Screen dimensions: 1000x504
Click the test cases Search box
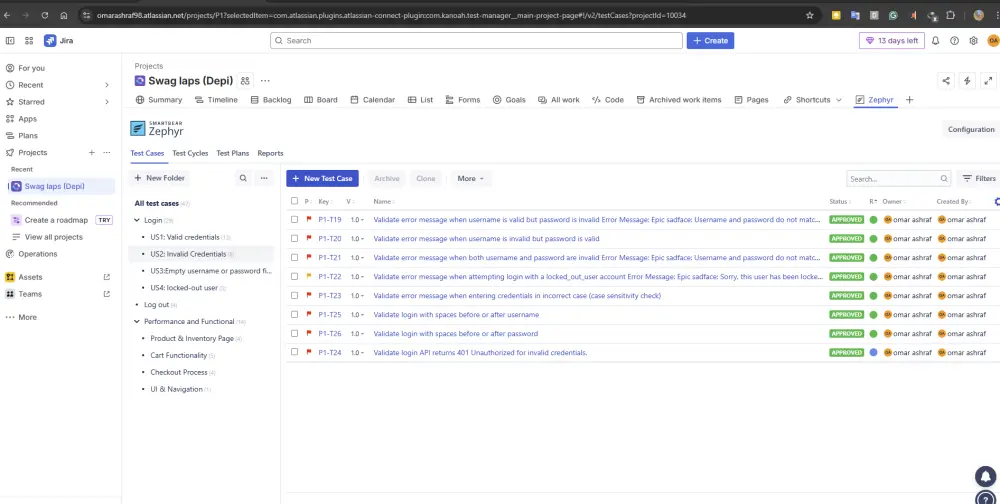pyautogui.click(x=899, y=179)
